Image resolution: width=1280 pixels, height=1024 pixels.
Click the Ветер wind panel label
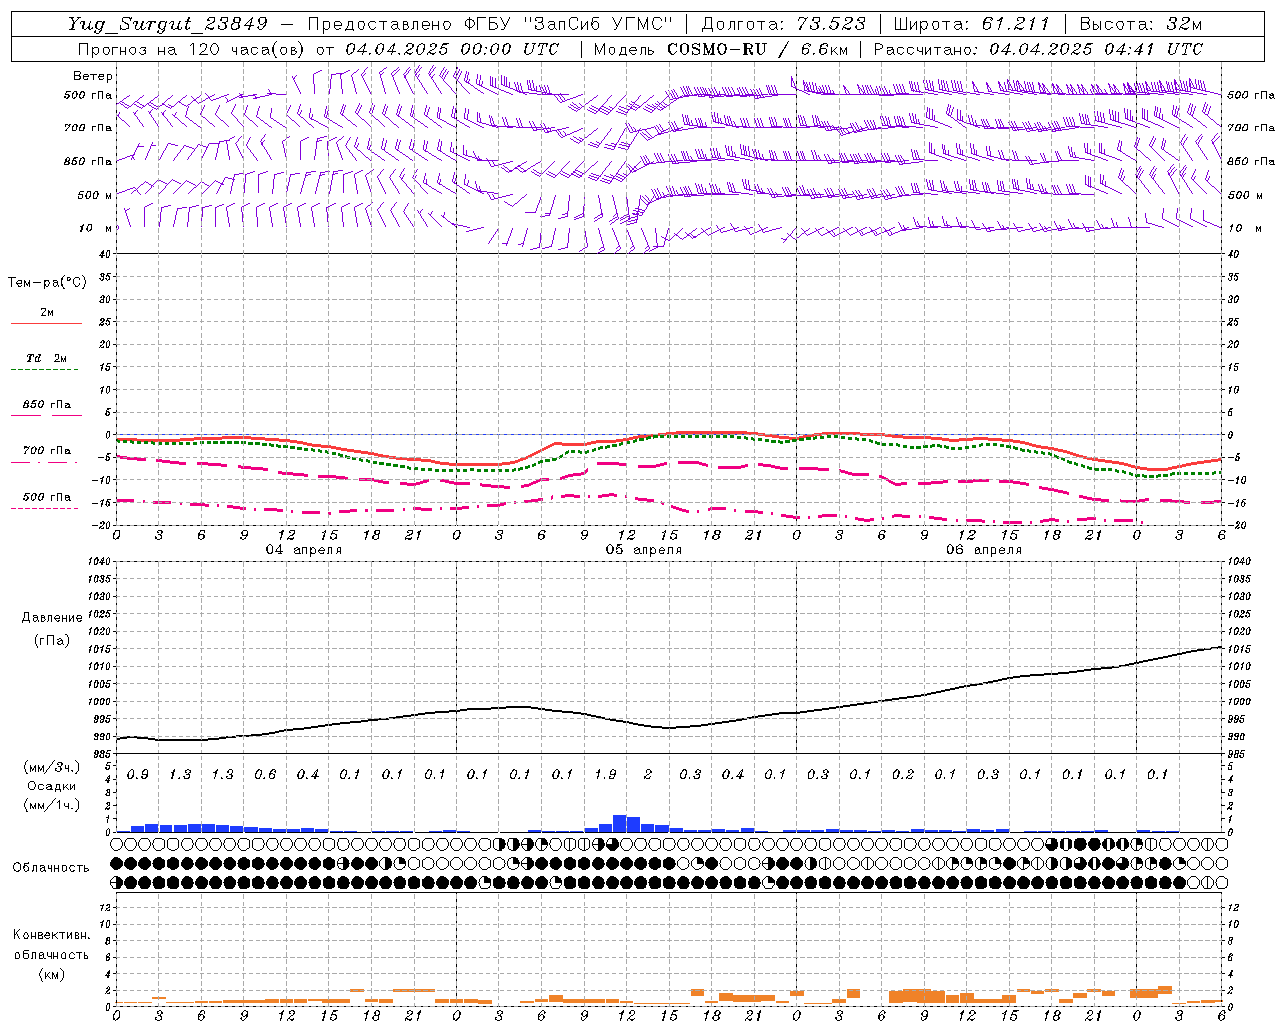(x=92, y=76)
